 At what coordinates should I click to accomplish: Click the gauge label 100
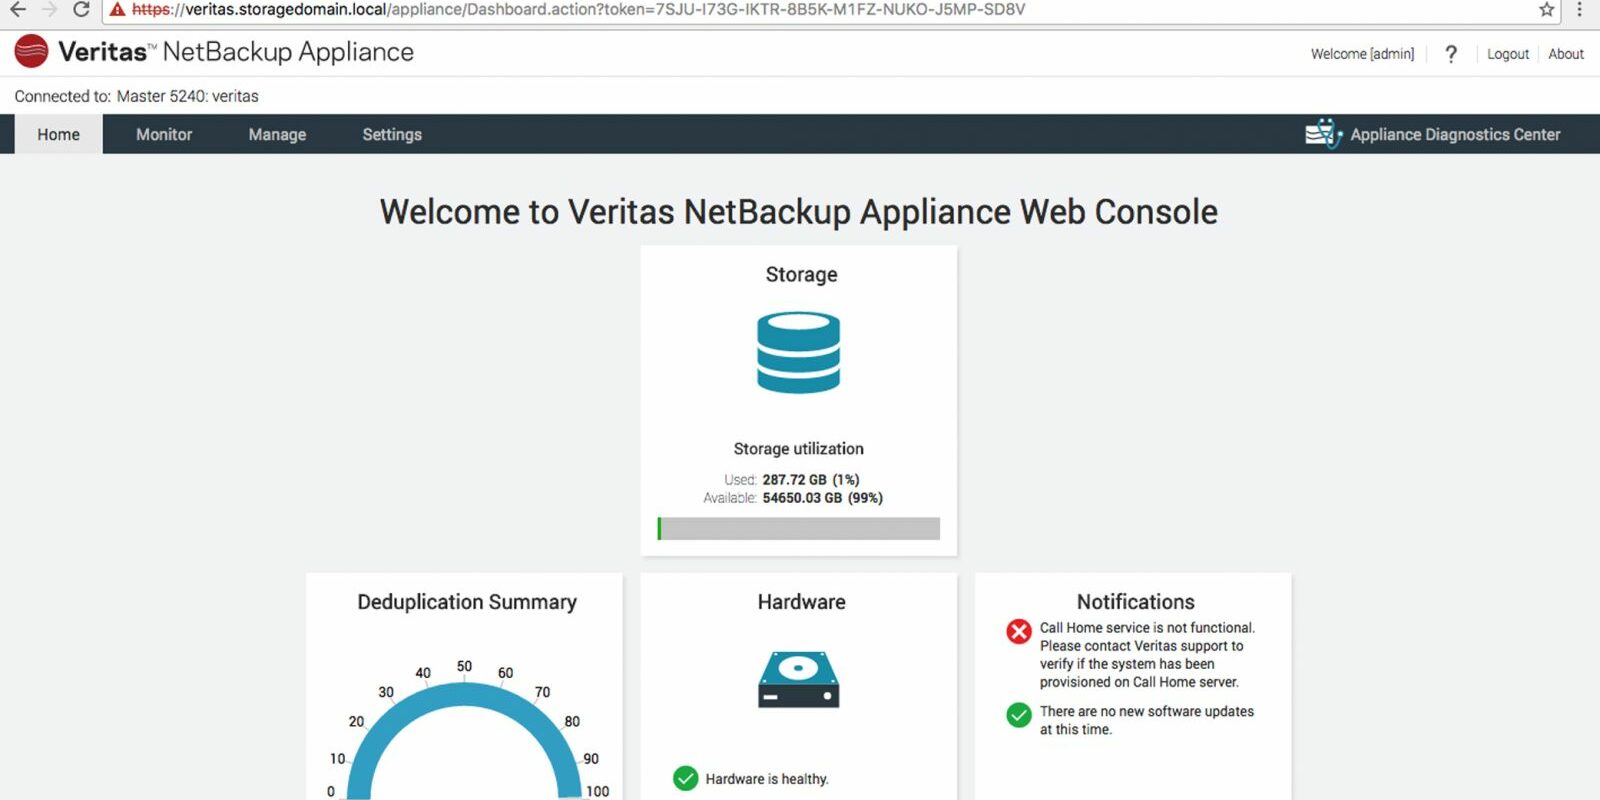597,791
